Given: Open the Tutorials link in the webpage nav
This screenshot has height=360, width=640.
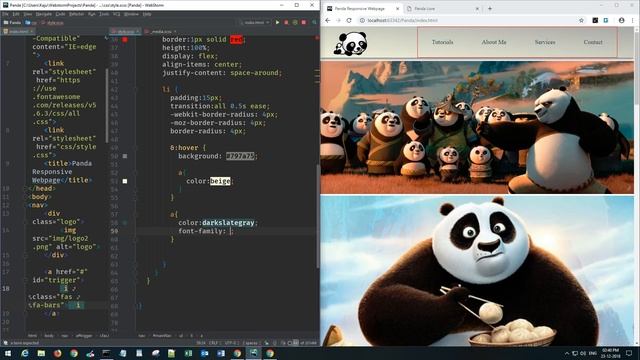Looking at the screenshot, I should click(442, 42).
